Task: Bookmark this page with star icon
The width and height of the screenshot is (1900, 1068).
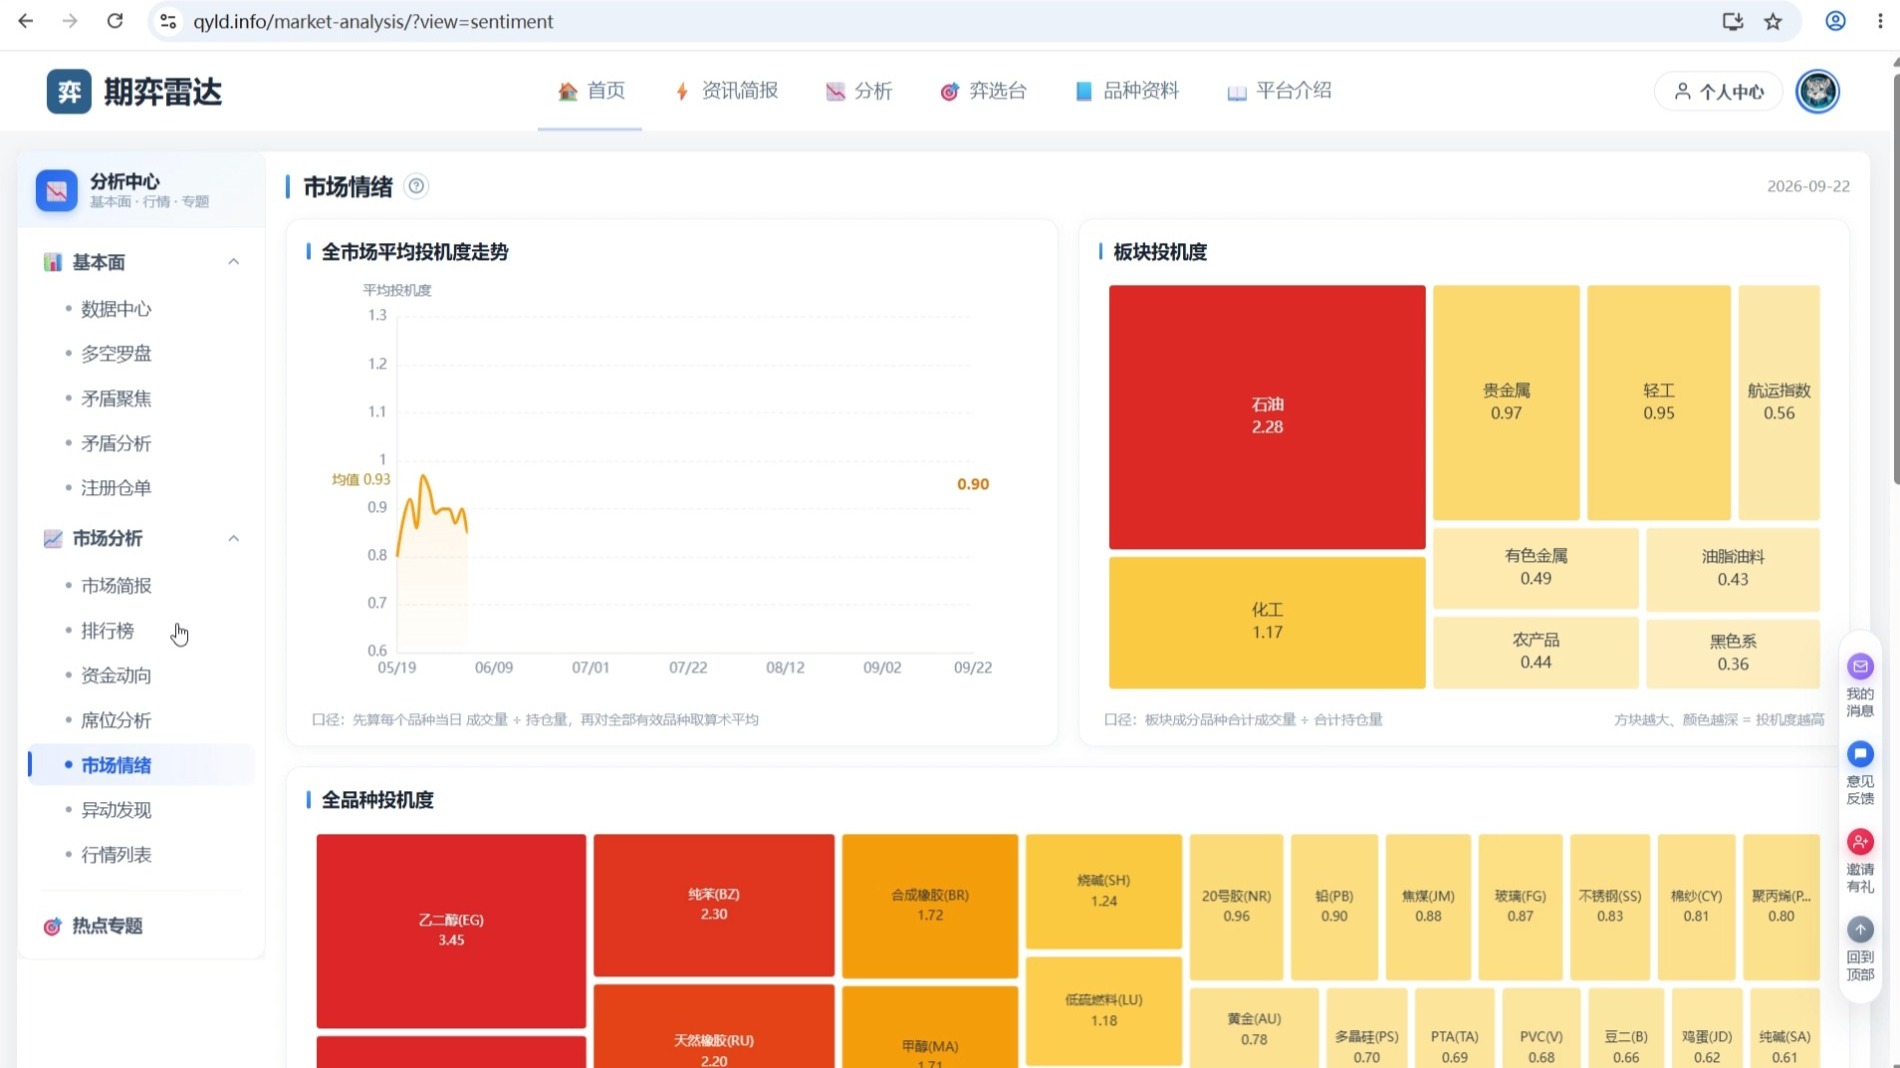Action: (x=1773, y=21)
